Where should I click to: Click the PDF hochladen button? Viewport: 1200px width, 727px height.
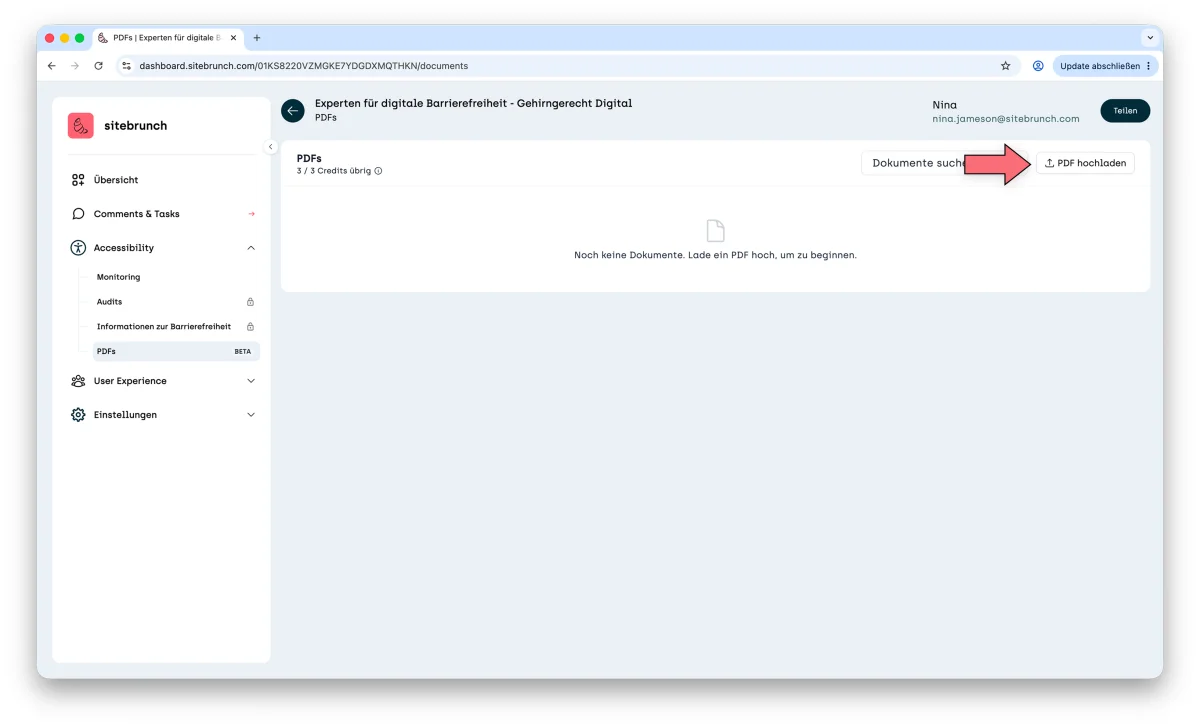(x=1085, y=163)
